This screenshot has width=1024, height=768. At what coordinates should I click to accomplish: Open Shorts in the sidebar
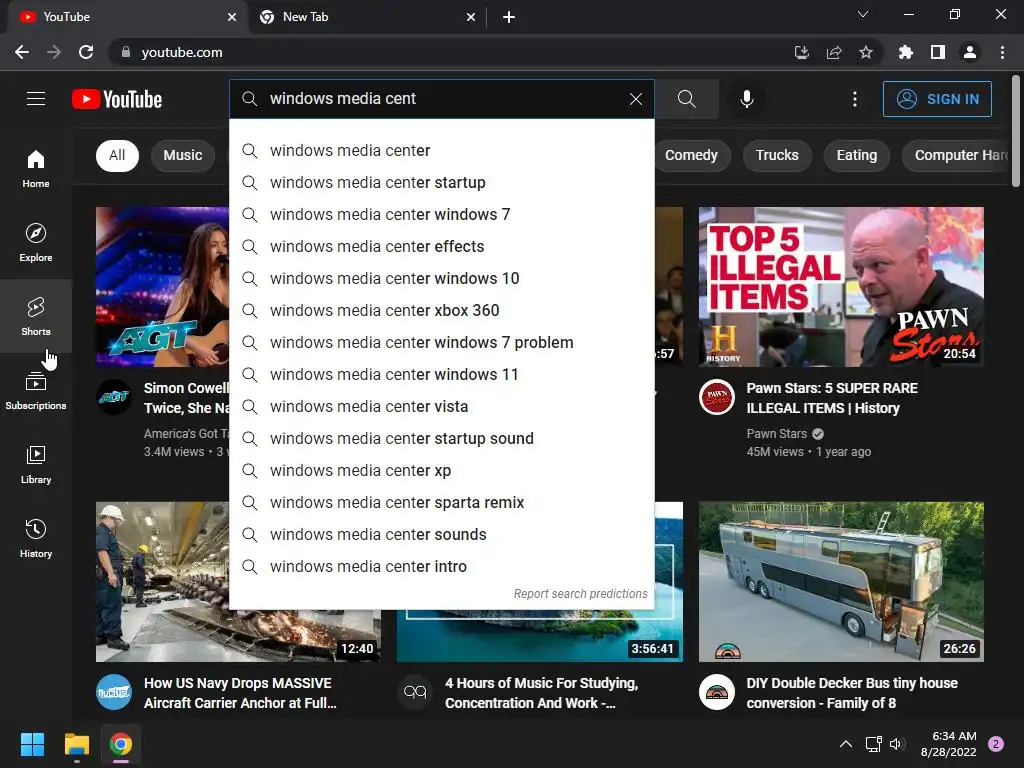click(x=36, y=316)
